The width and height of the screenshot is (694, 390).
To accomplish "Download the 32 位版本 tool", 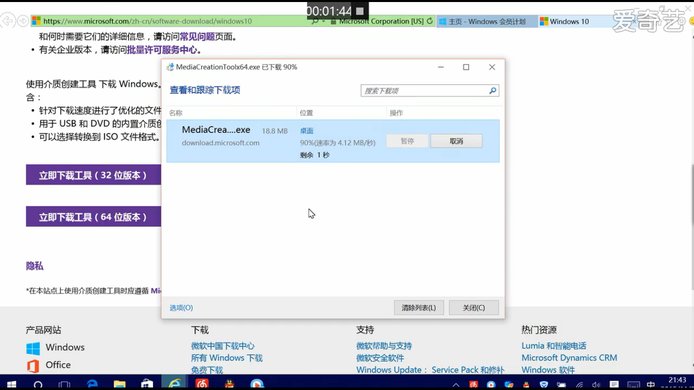I will click(x=93, y=175).
